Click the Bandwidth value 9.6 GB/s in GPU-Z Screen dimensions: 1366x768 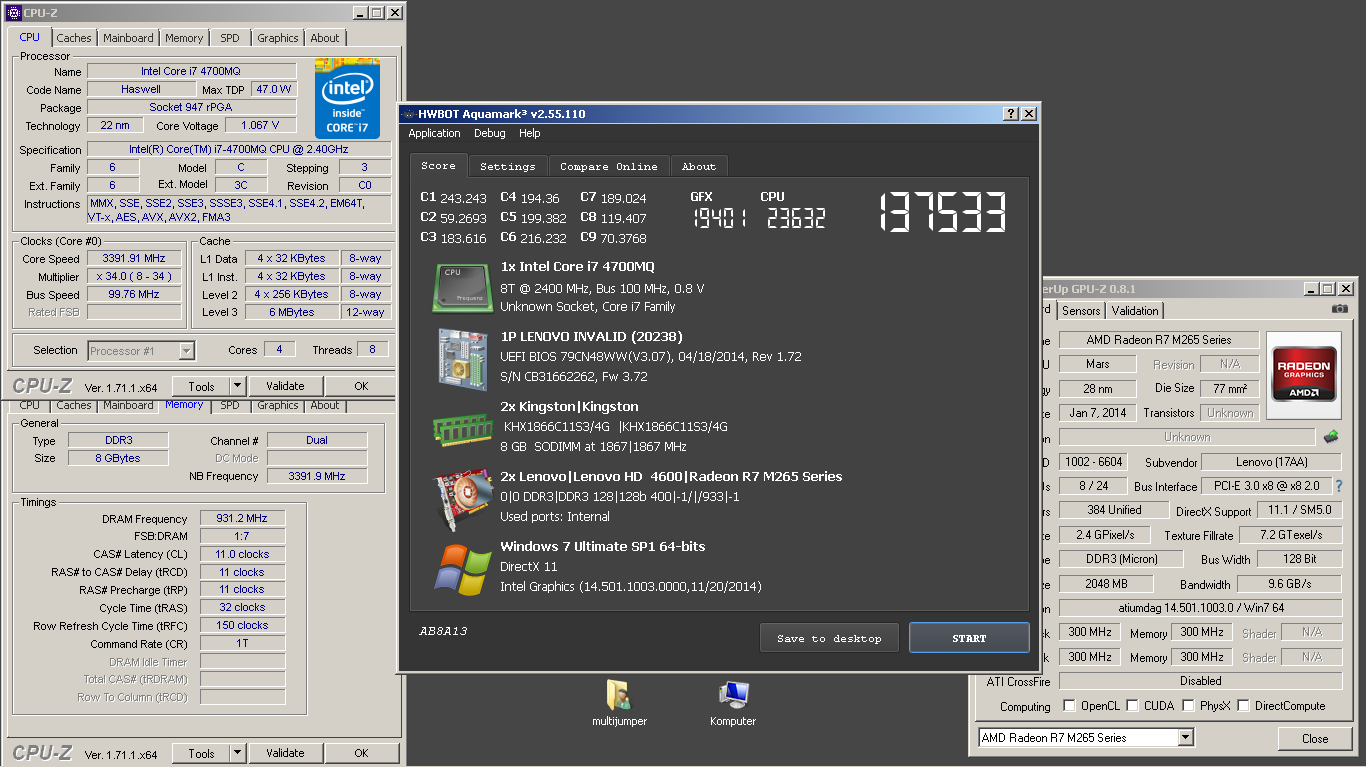coord(1290,584)
